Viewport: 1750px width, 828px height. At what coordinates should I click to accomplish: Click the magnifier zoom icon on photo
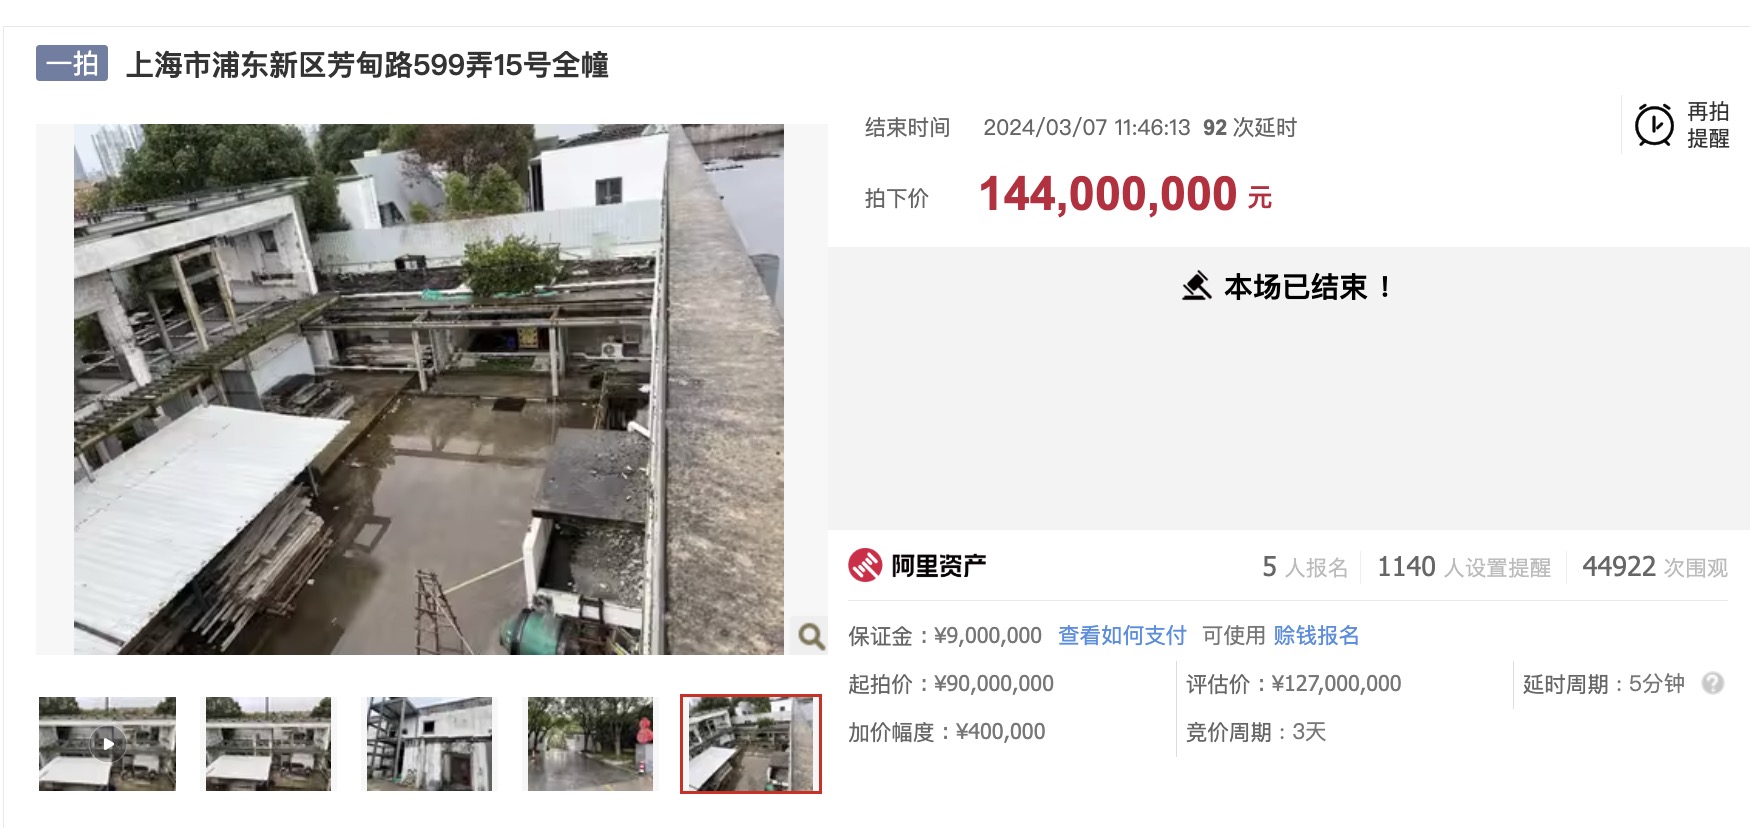pos(810,636)
